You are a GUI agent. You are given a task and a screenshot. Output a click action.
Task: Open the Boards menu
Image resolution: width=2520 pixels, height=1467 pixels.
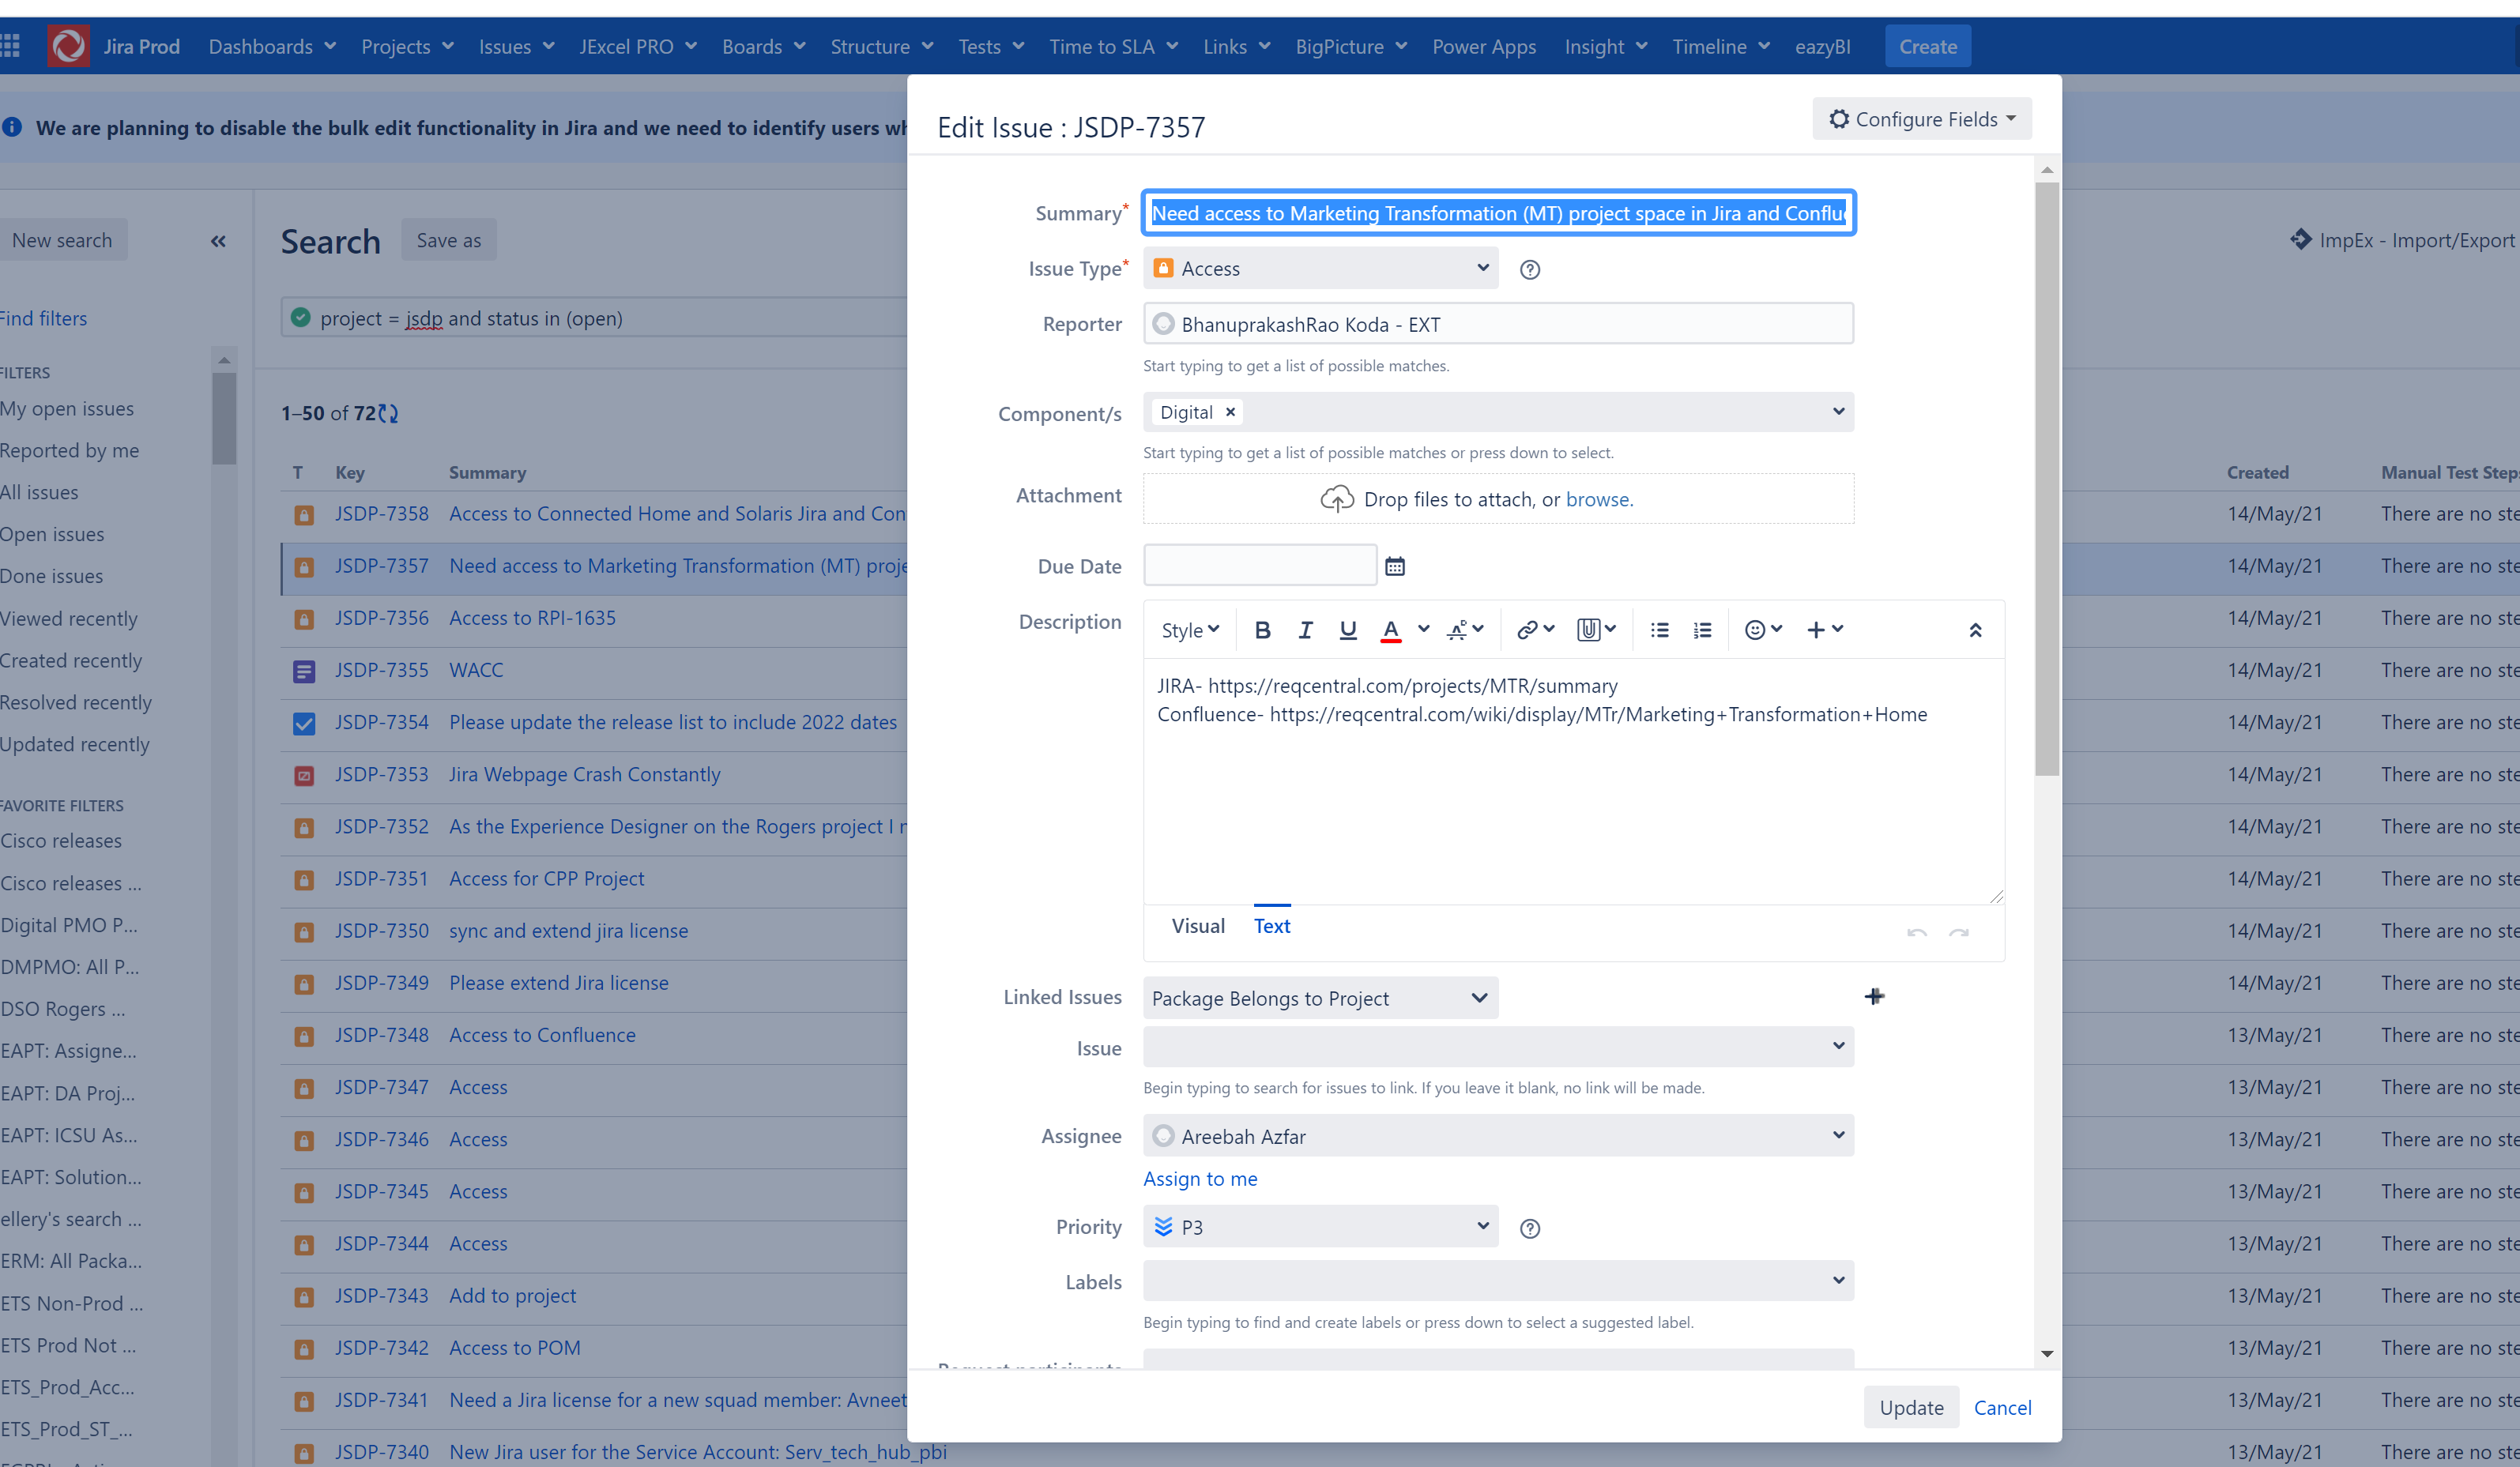[x=763, y=46]
